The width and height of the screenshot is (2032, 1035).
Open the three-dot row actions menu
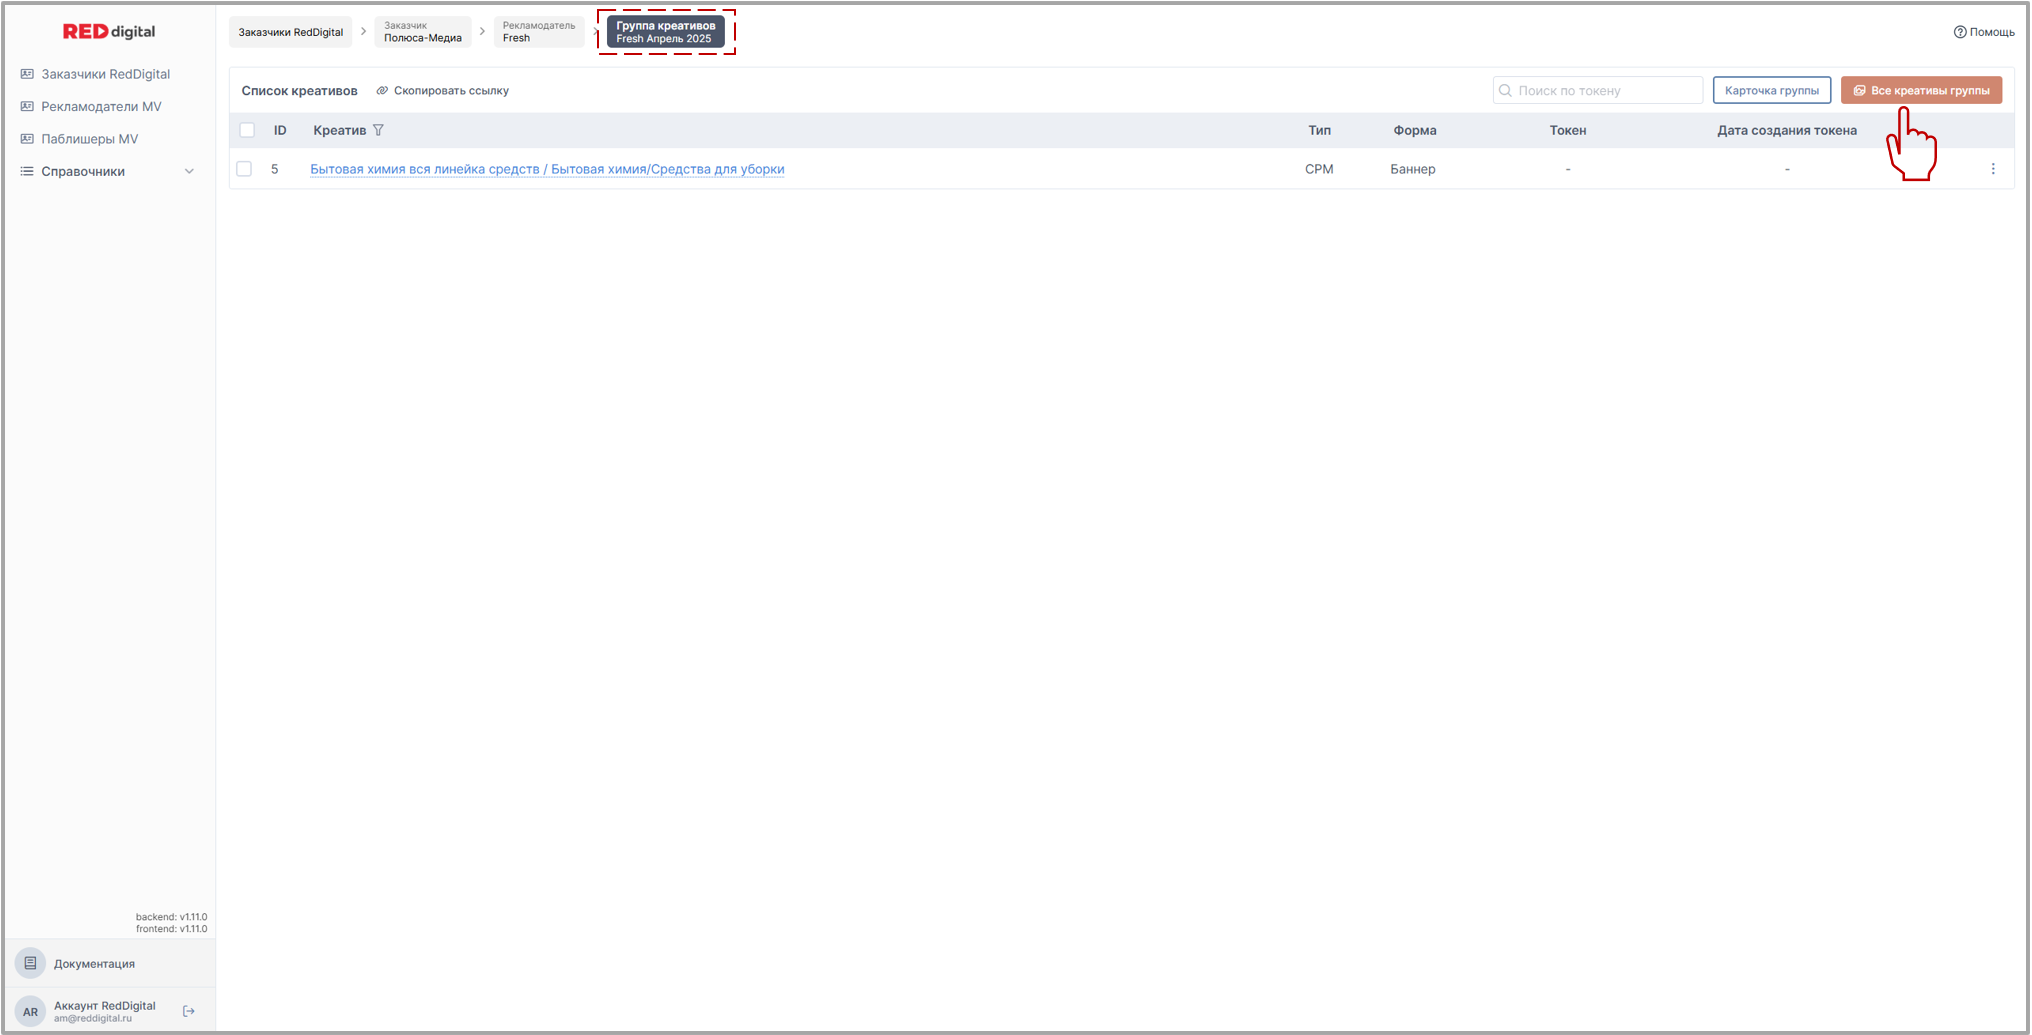tap(1992, 169)
